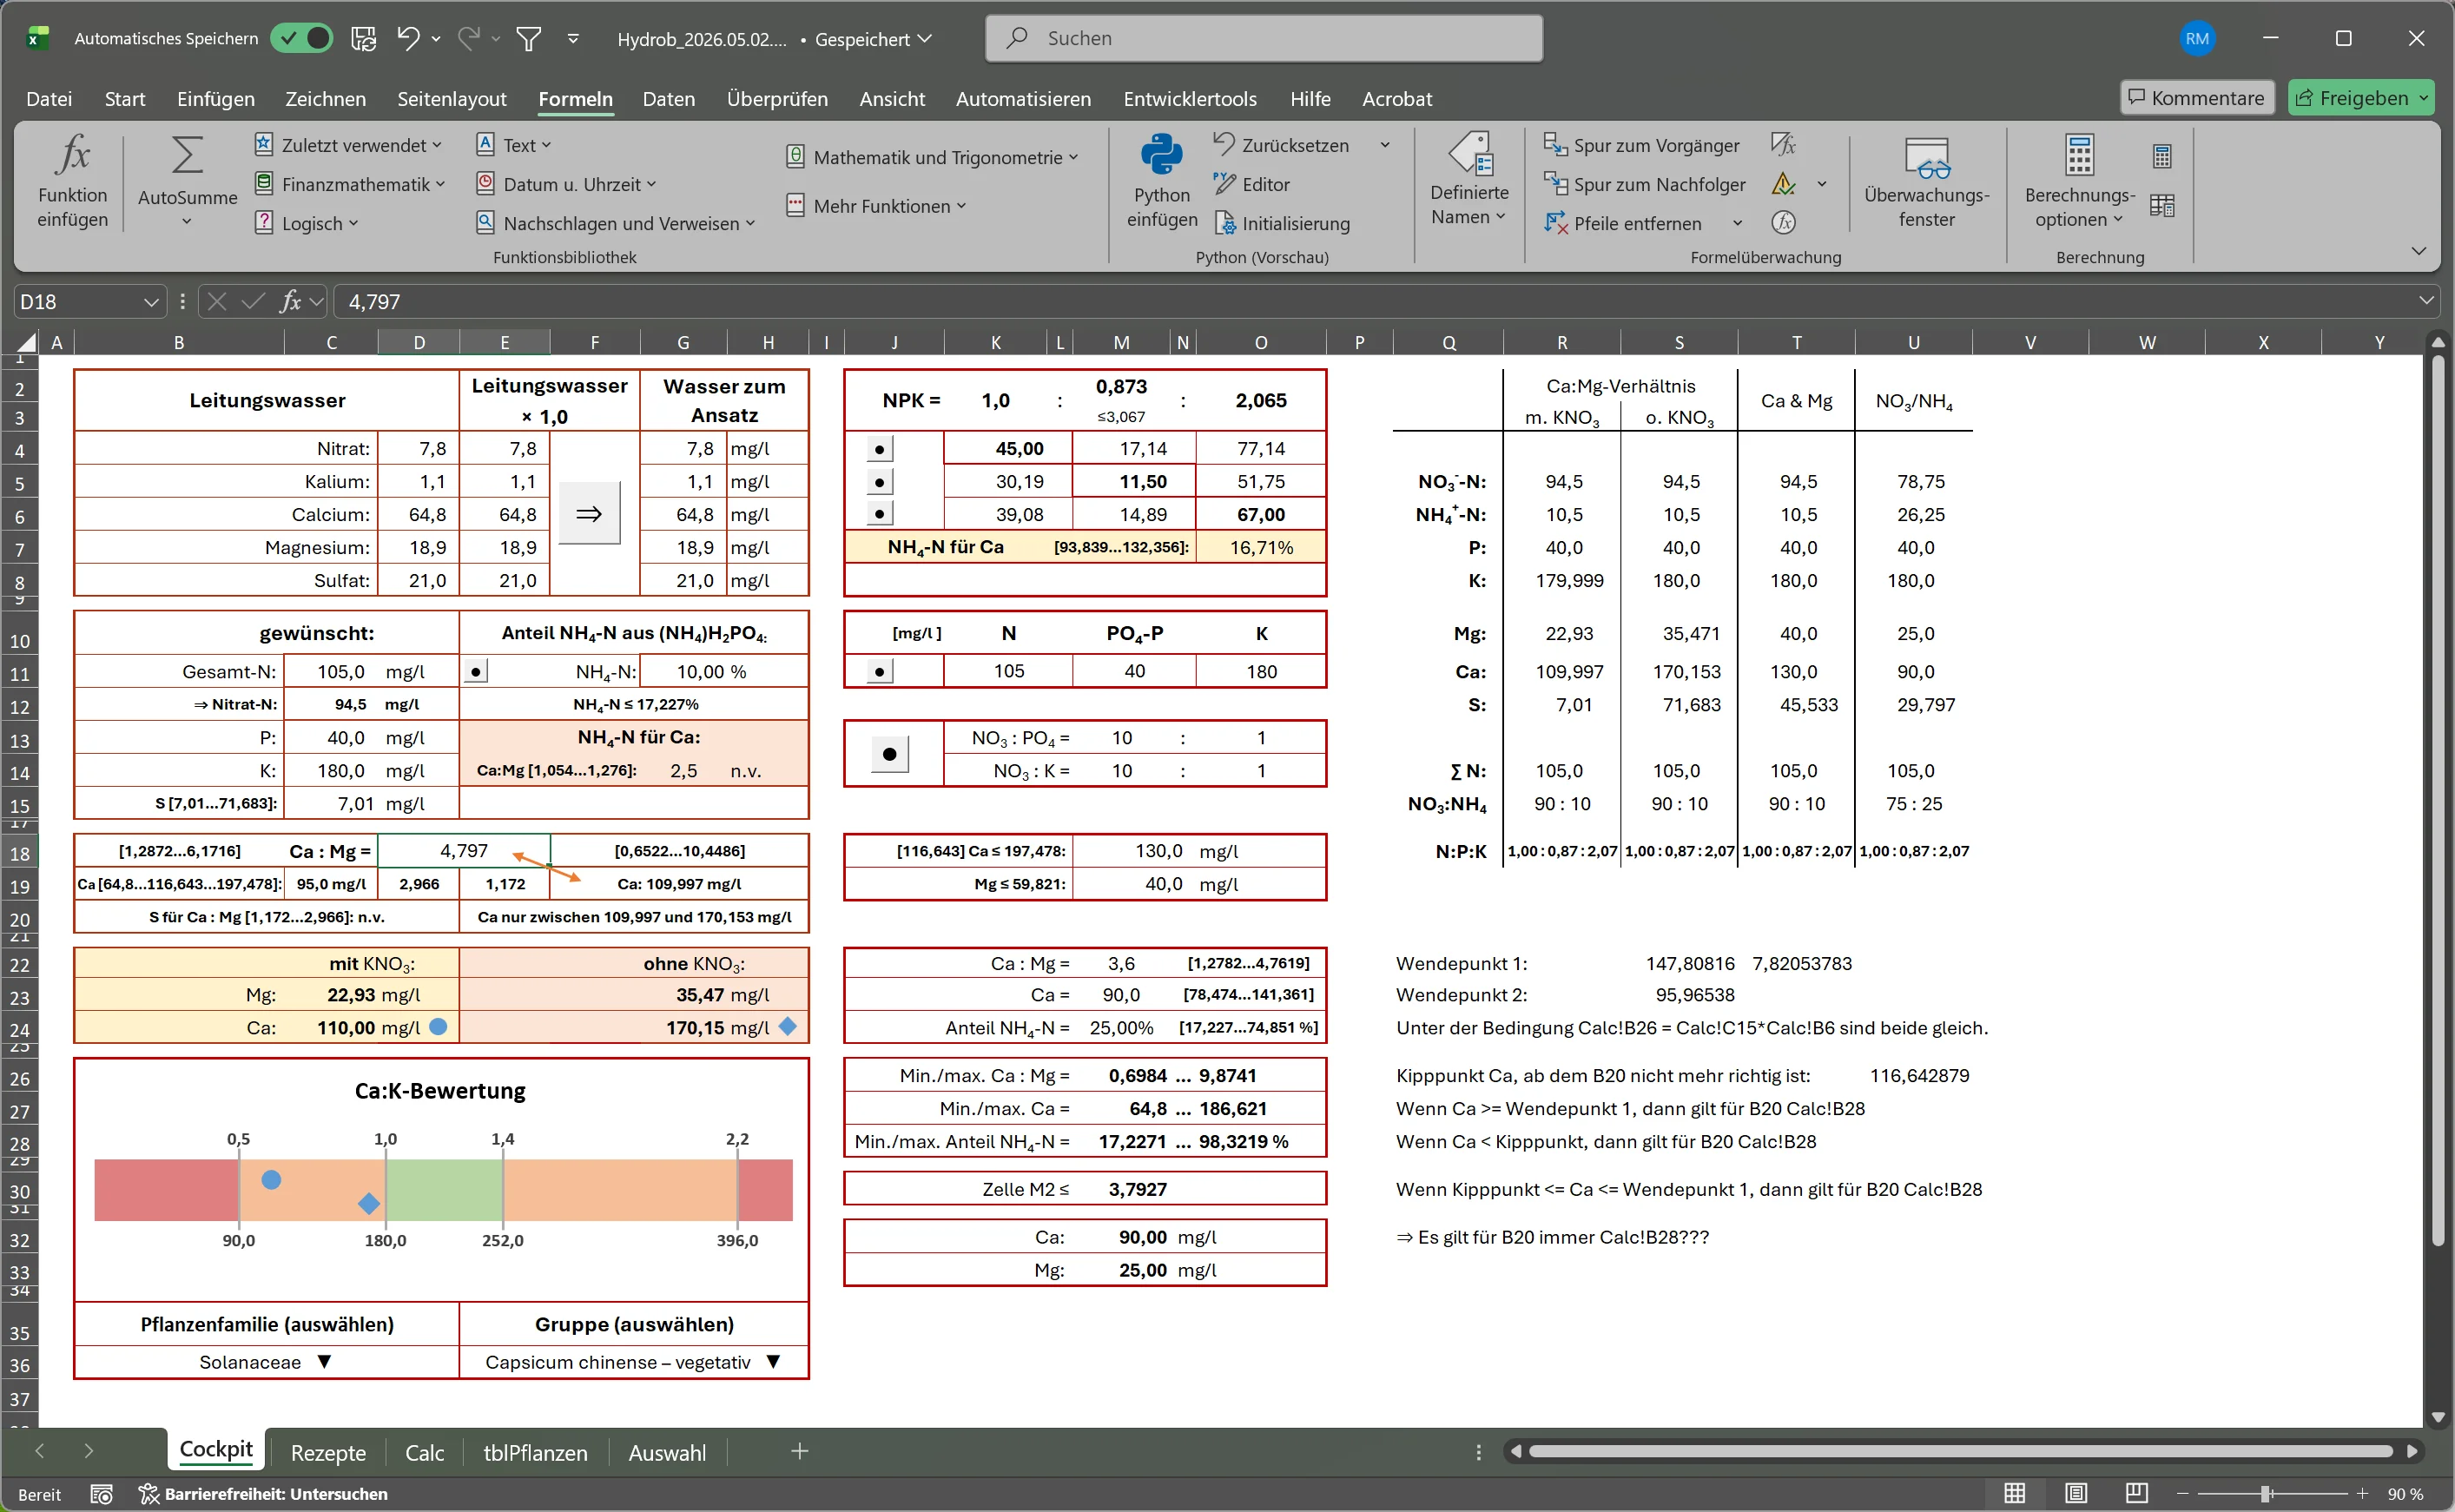
Task: Click the arrow ⇒ transfer button
Action: pos(589,513)
